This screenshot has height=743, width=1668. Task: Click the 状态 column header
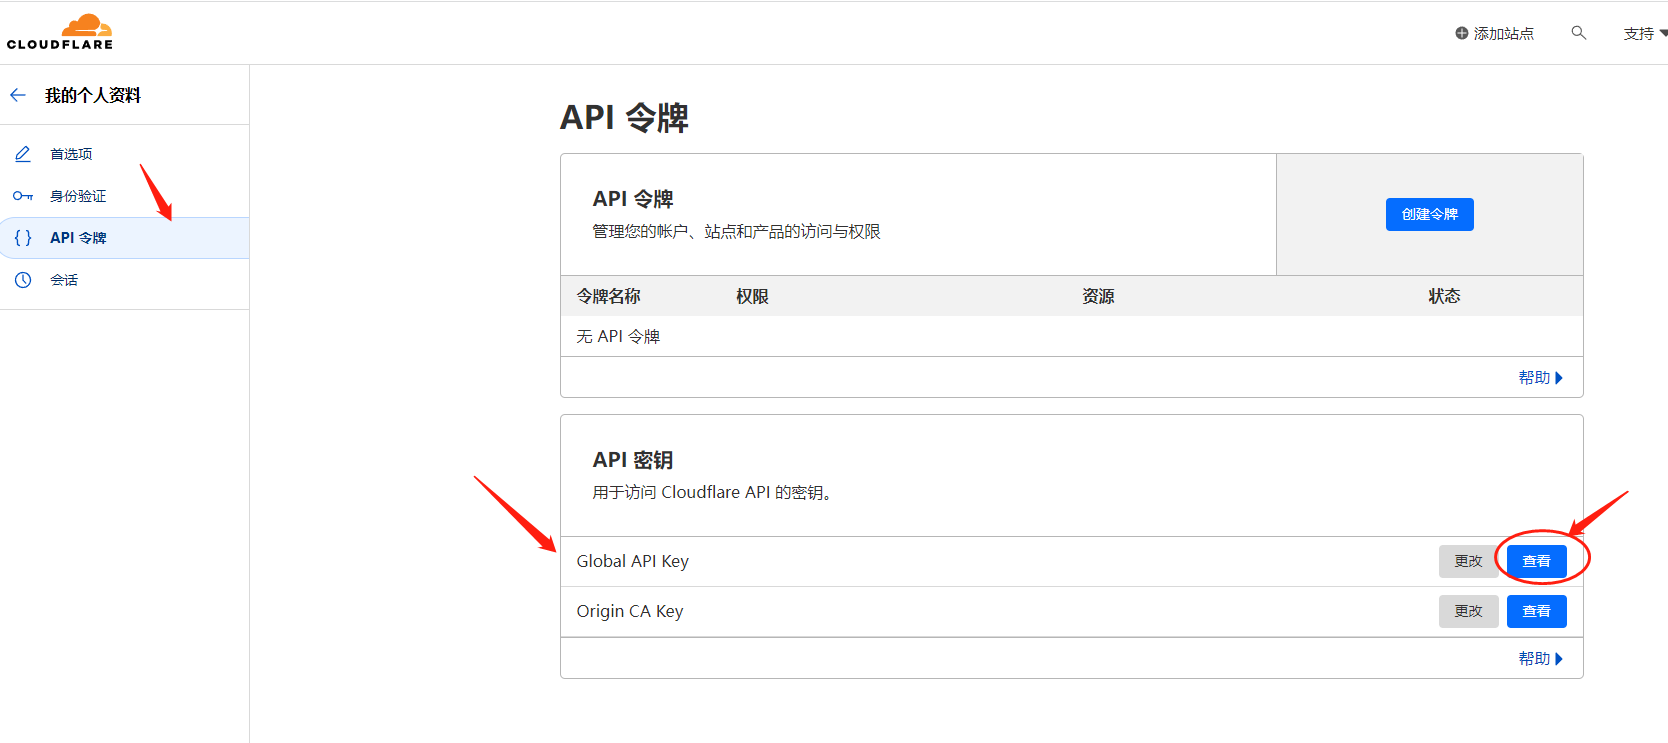click(x=1444, y=296)
